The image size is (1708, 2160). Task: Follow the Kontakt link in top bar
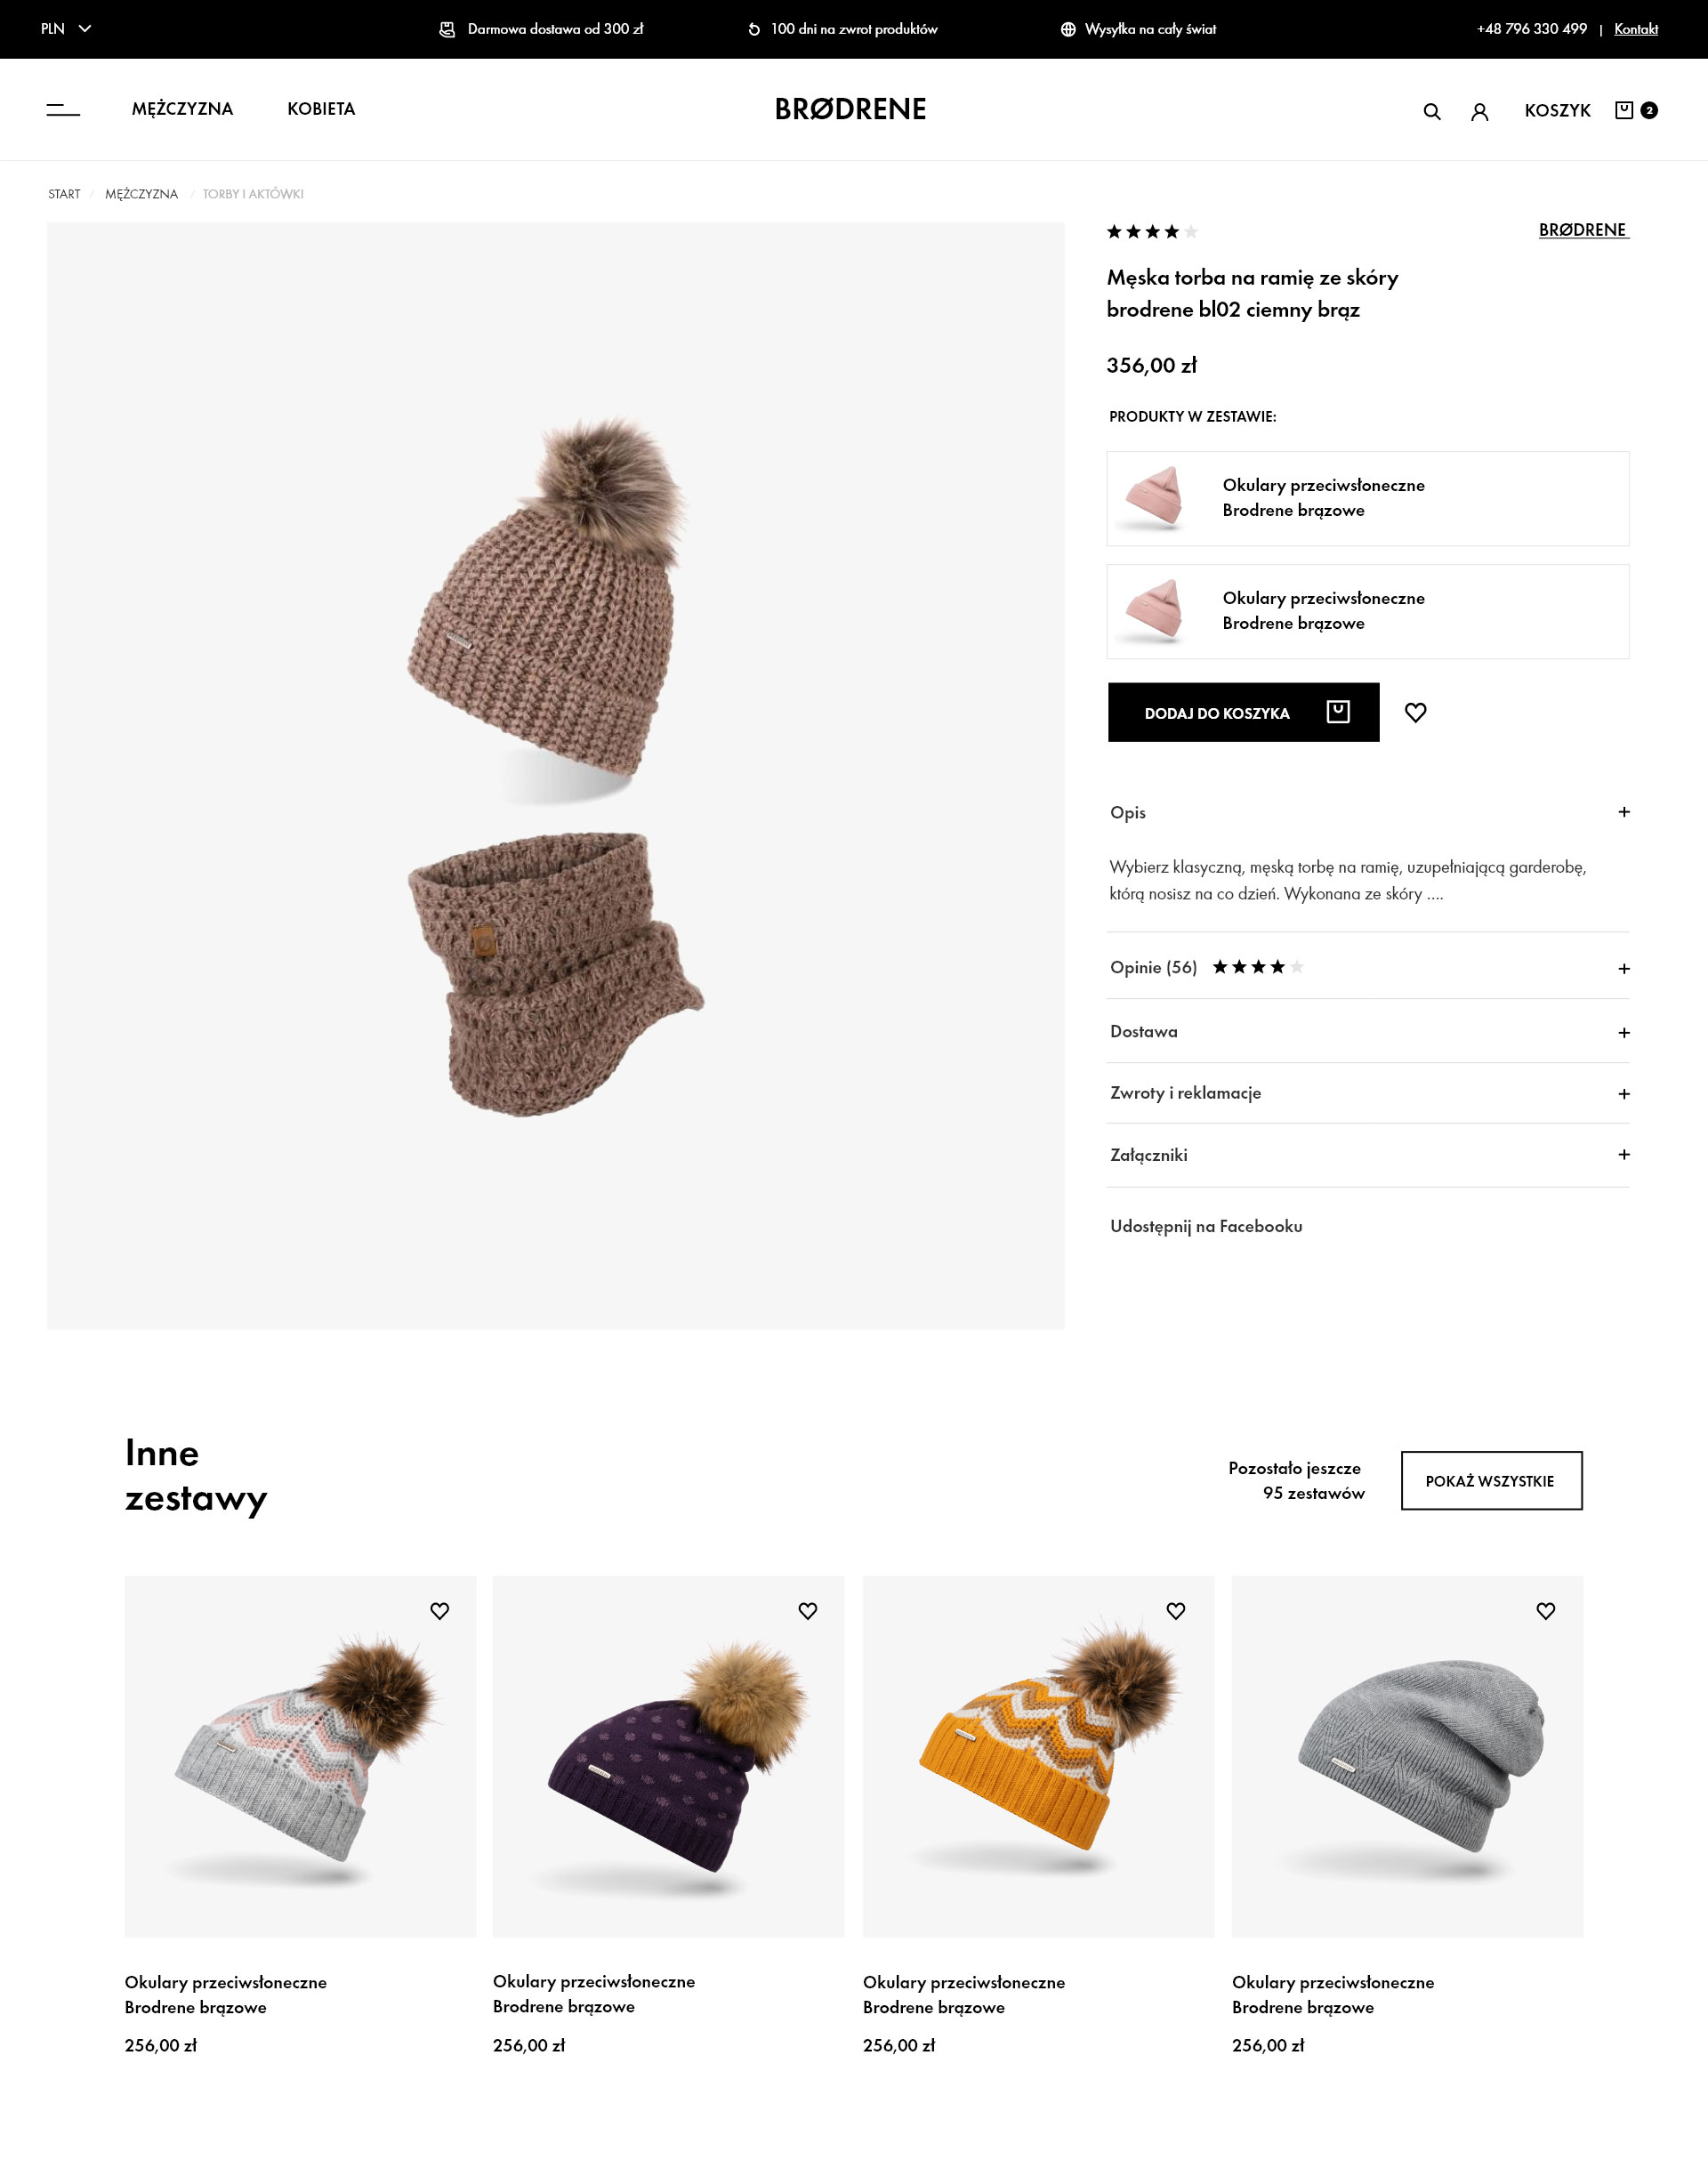1635,29
